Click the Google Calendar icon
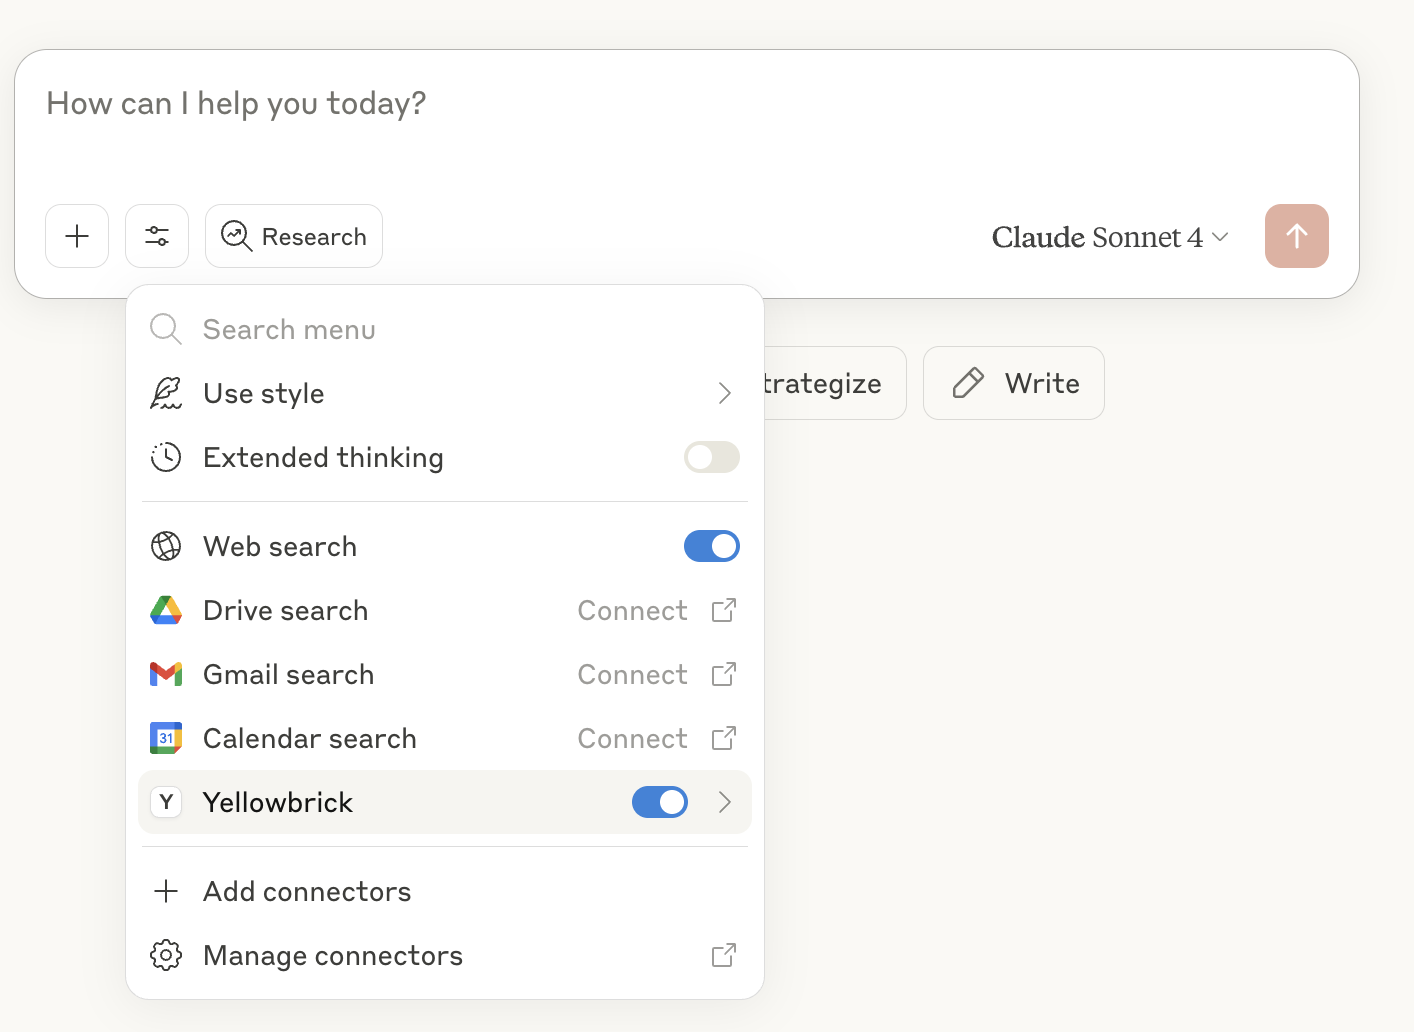The height and width of the screenshot is (1032, 1414). (x=166, y=738)
